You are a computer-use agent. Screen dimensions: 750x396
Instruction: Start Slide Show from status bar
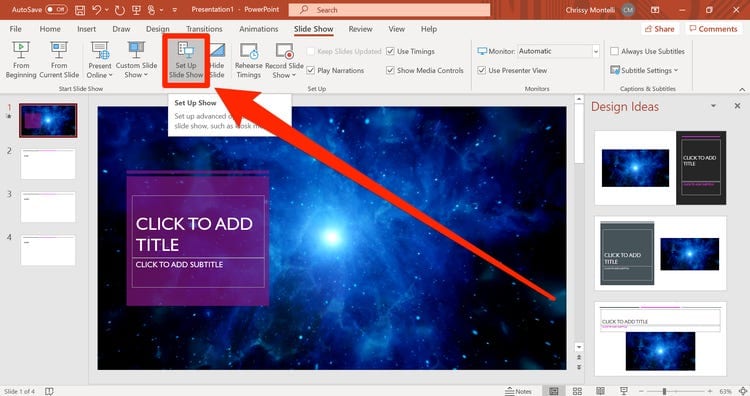tap(624, 391)
